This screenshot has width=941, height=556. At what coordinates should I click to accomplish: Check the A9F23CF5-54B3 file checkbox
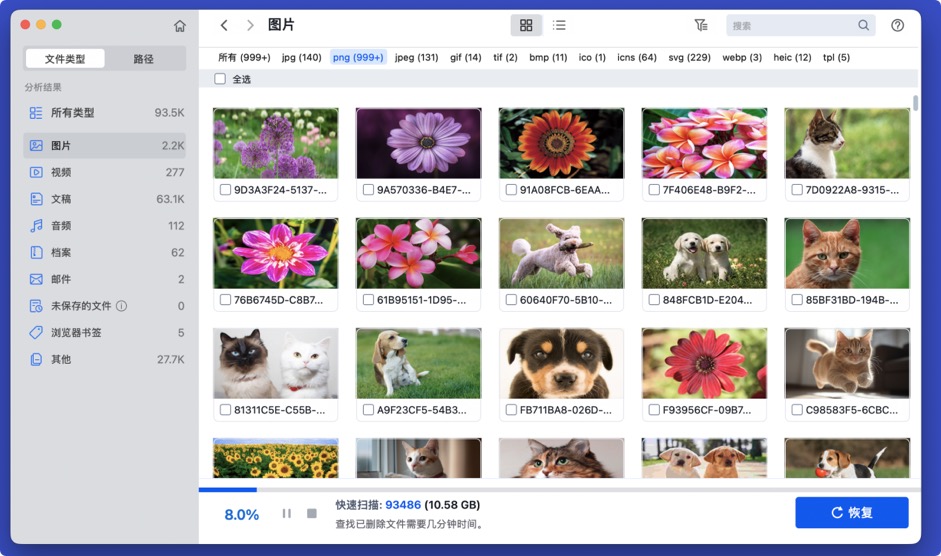click(368, 410)
